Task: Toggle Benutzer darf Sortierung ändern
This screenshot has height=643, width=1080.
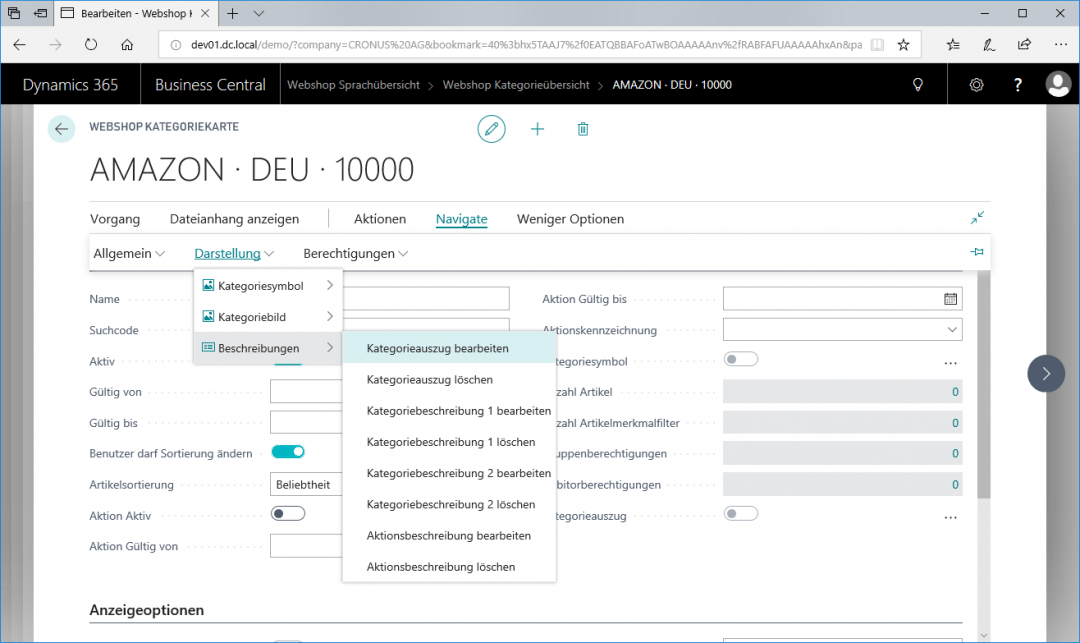Action: [x=288, y=452]
